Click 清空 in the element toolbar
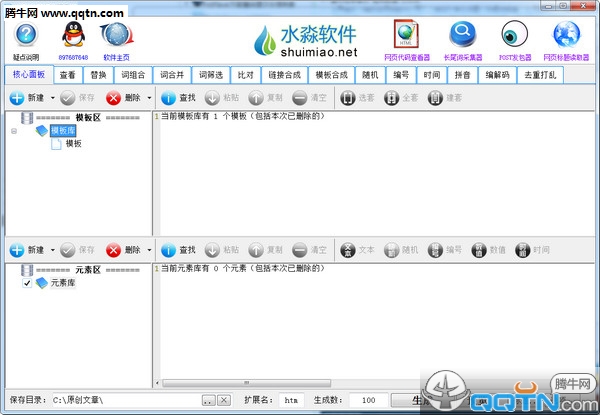 309,250
